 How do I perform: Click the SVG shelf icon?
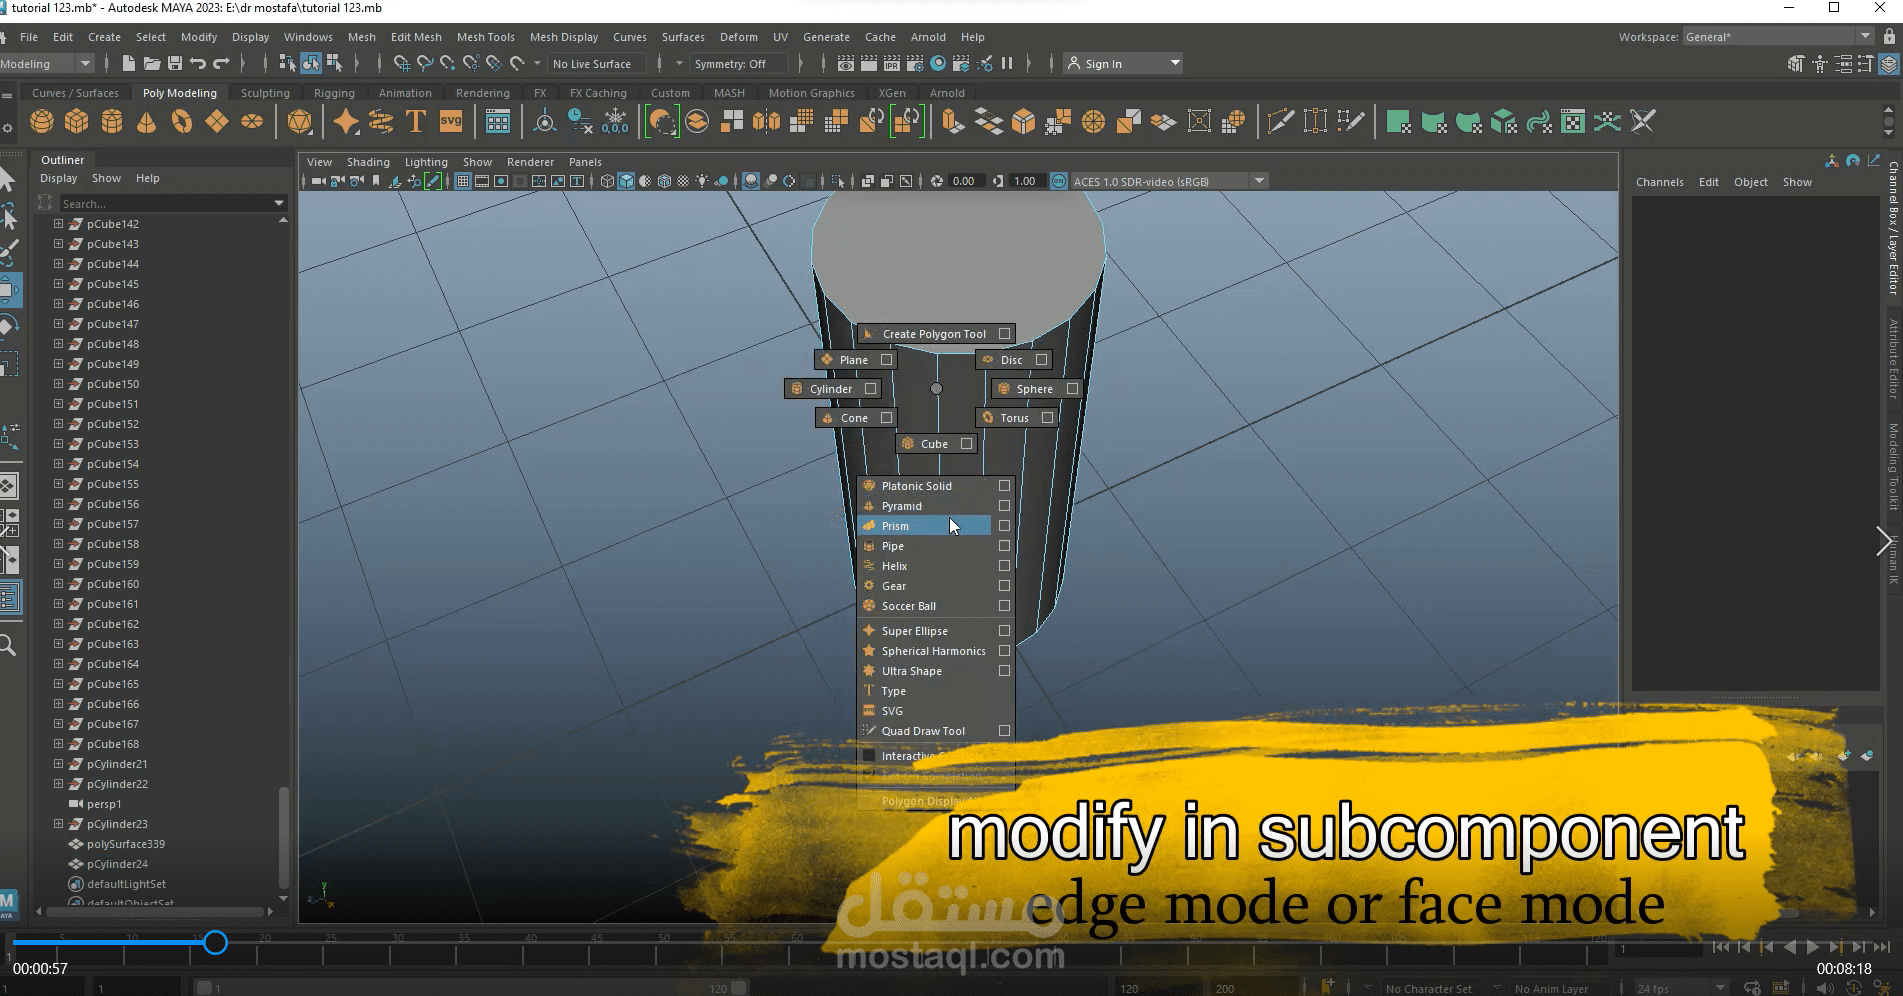[x=451, y=122]
